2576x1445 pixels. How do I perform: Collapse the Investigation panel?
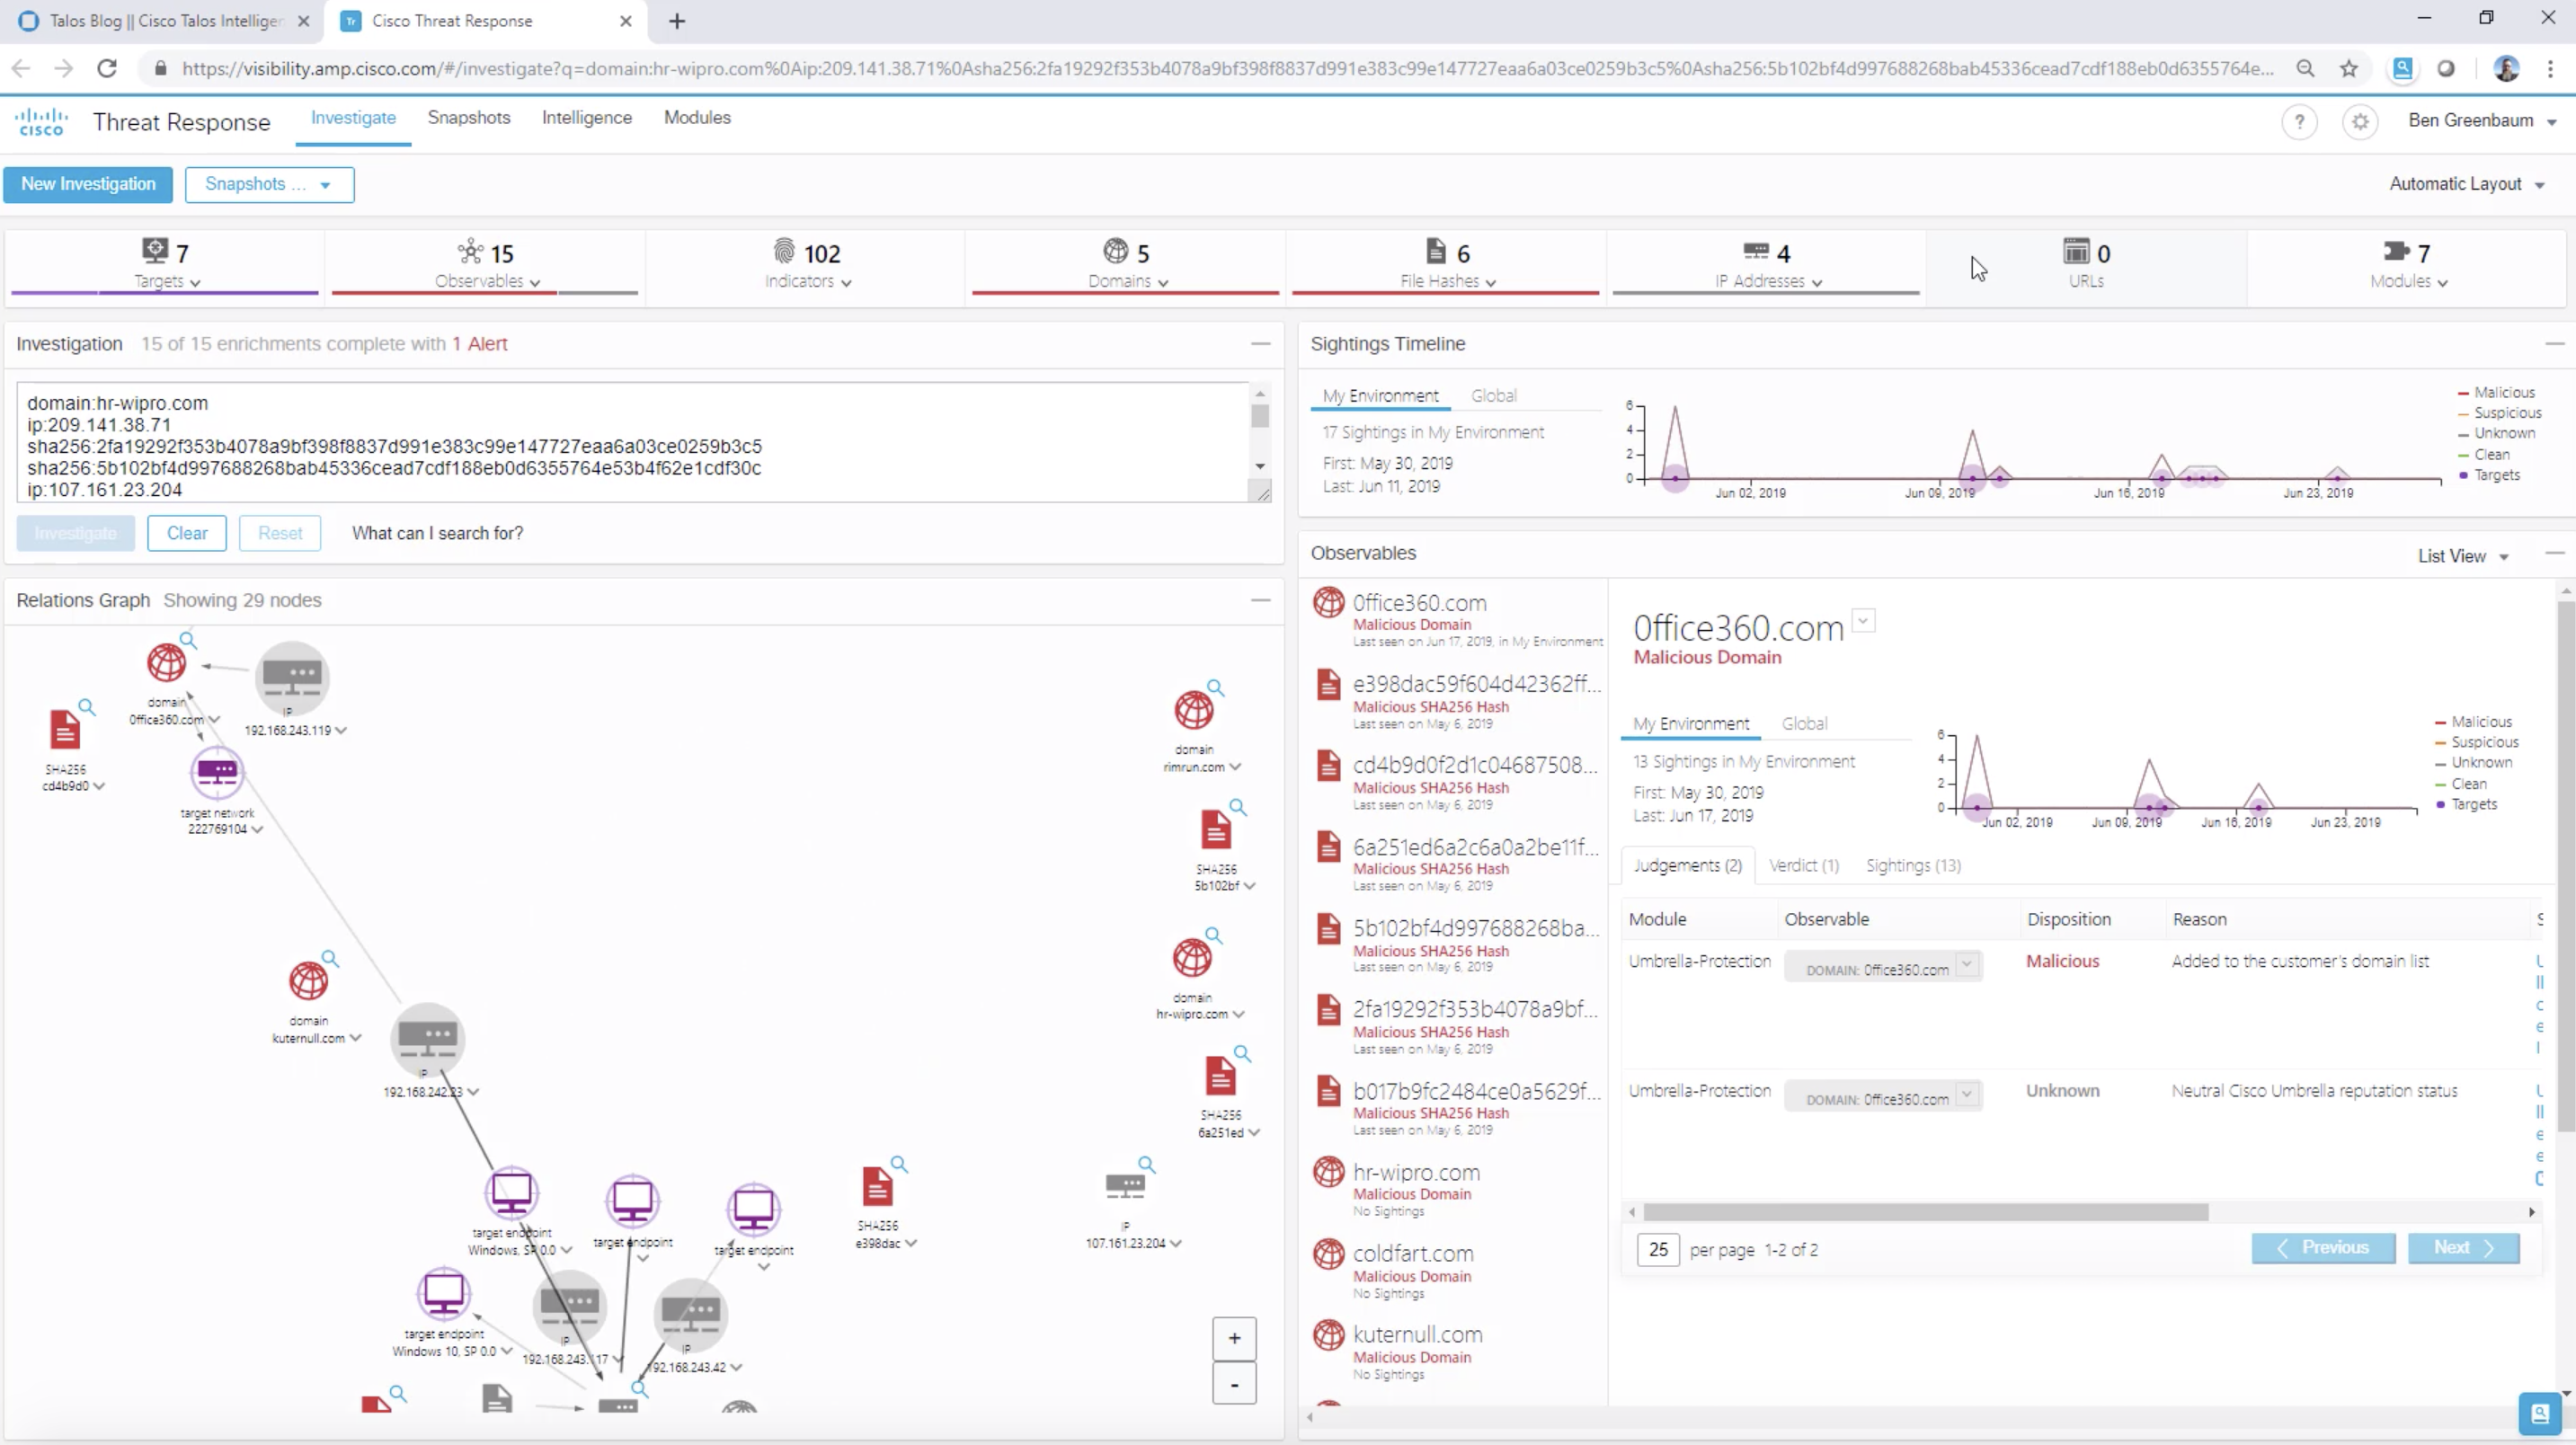pyautogui.click(x=1259, y=343)
